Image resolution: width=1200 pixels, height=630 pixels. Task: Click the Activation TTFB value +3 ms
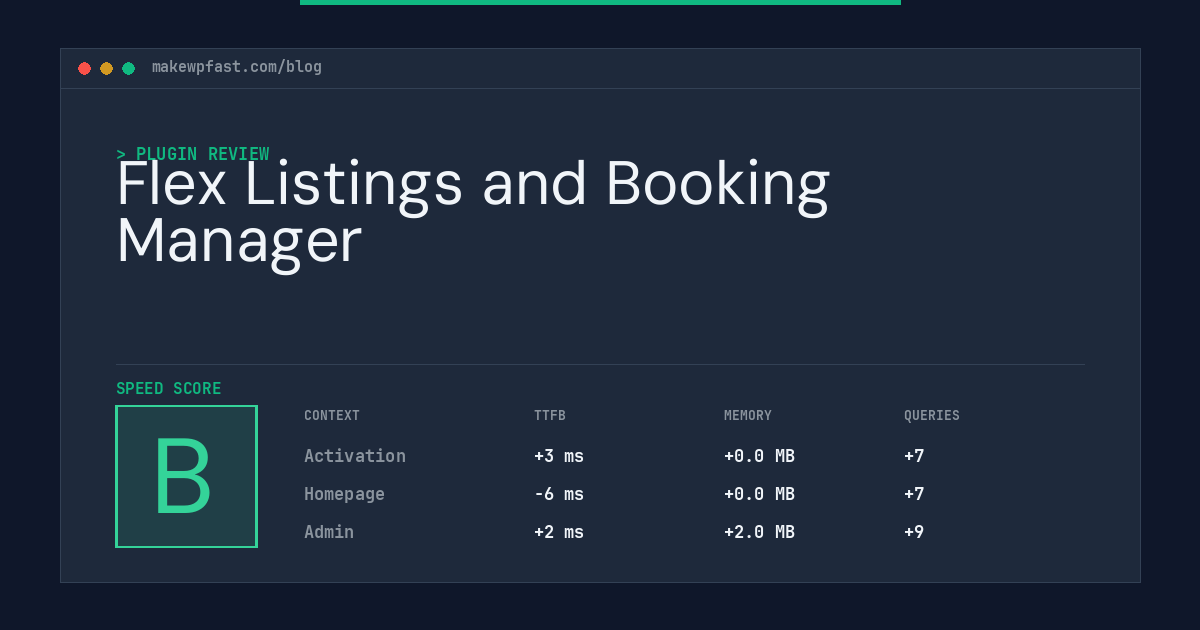(x=559, y=456)
